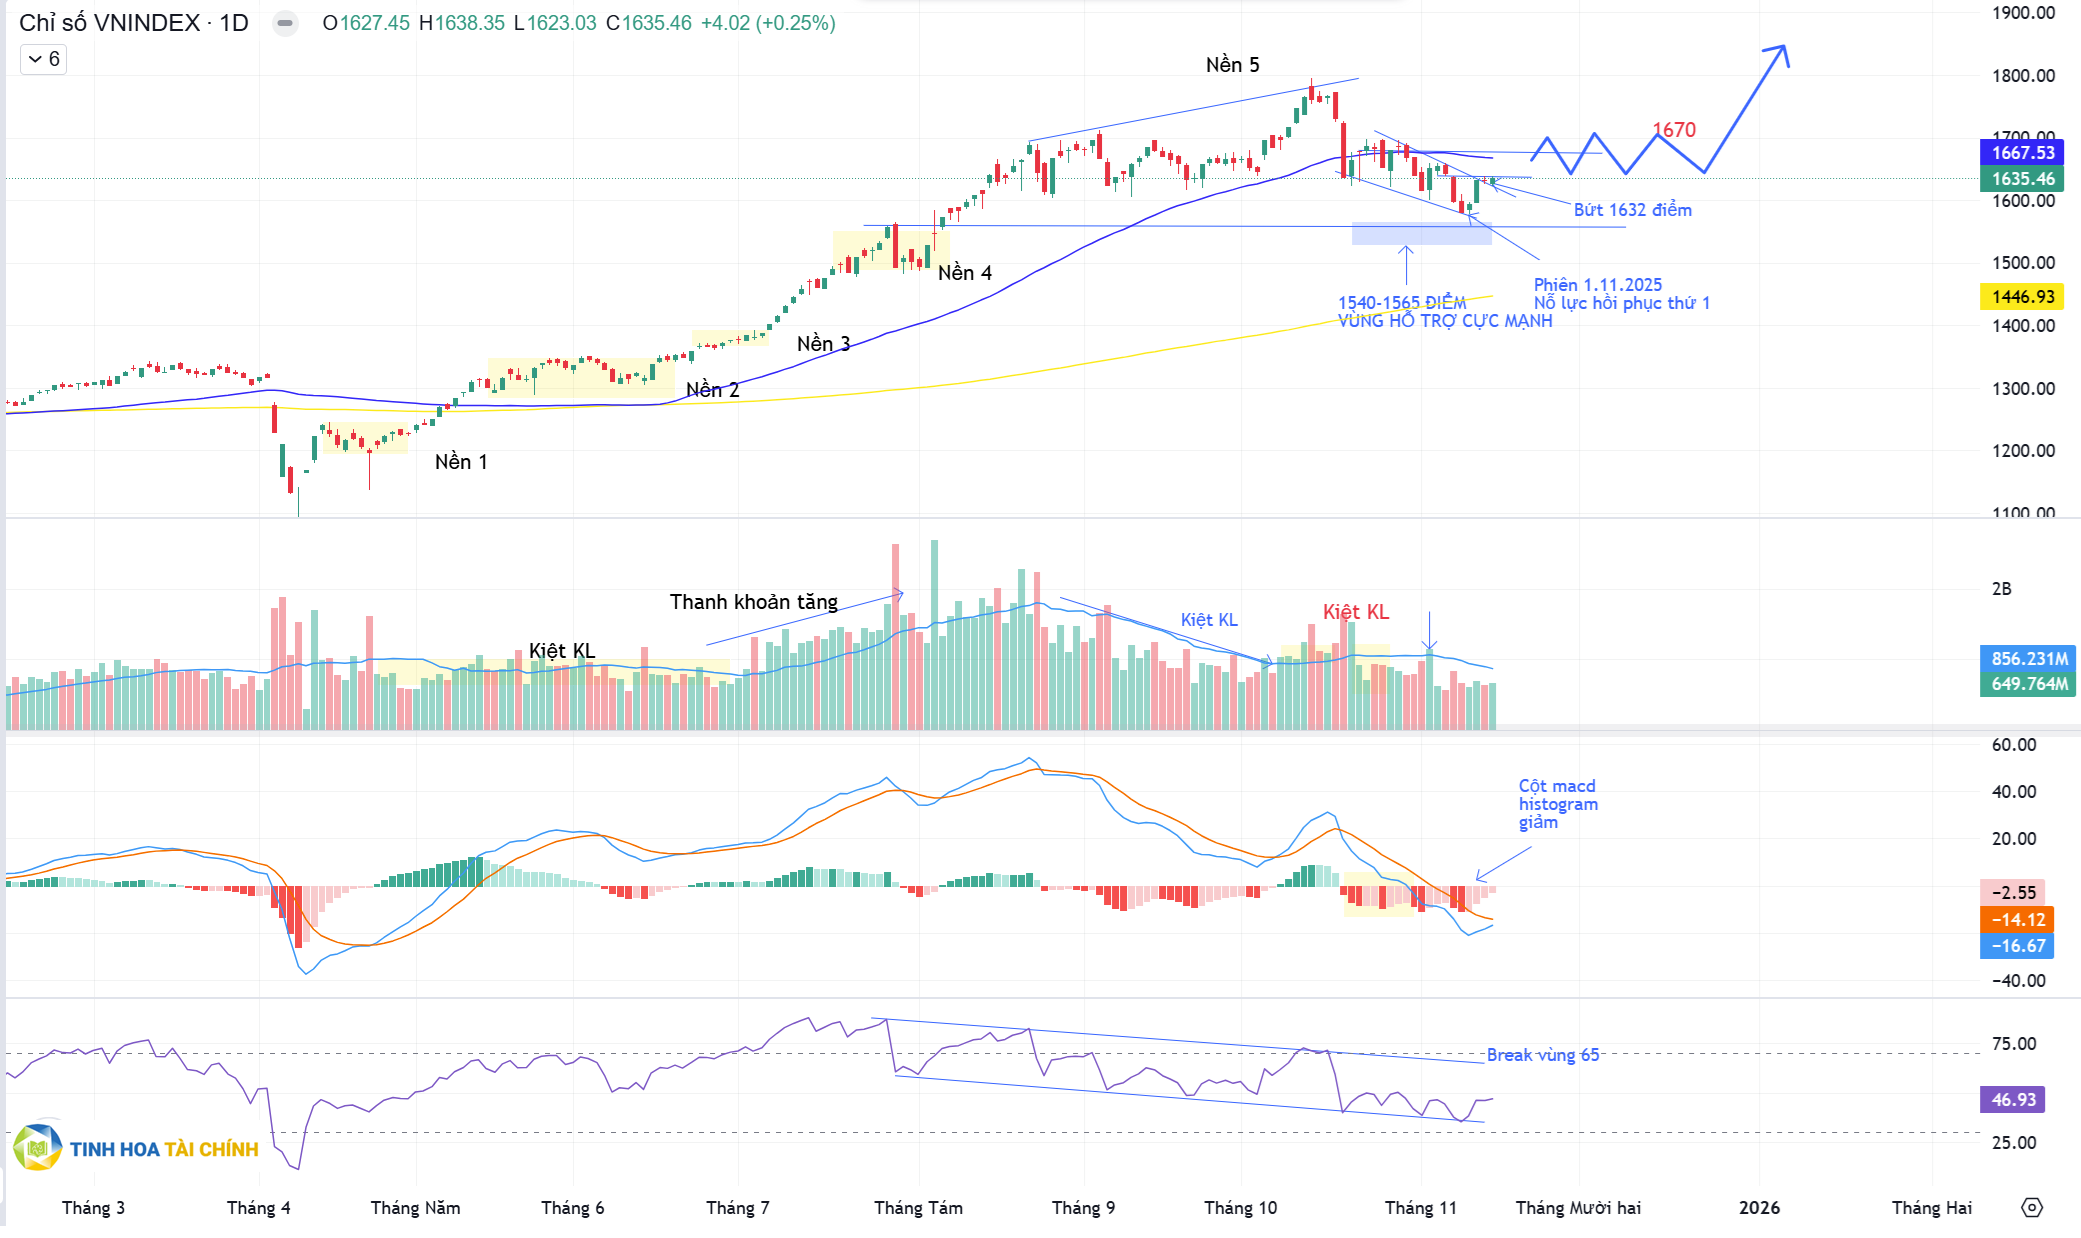Open chart settings hexagon icon on time axis
The width and height of the screenshot is (2081, 1238).
tap(2031, 1207)
